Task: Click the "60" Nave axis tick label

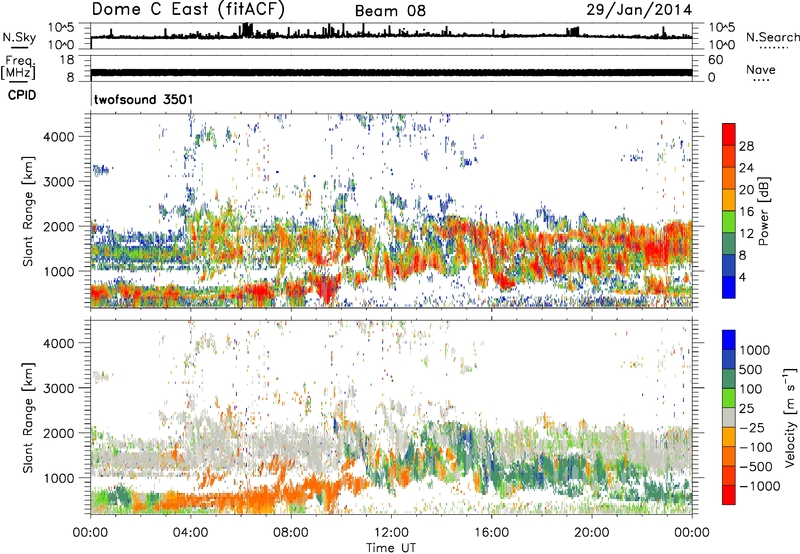Action: coord(715,60)
